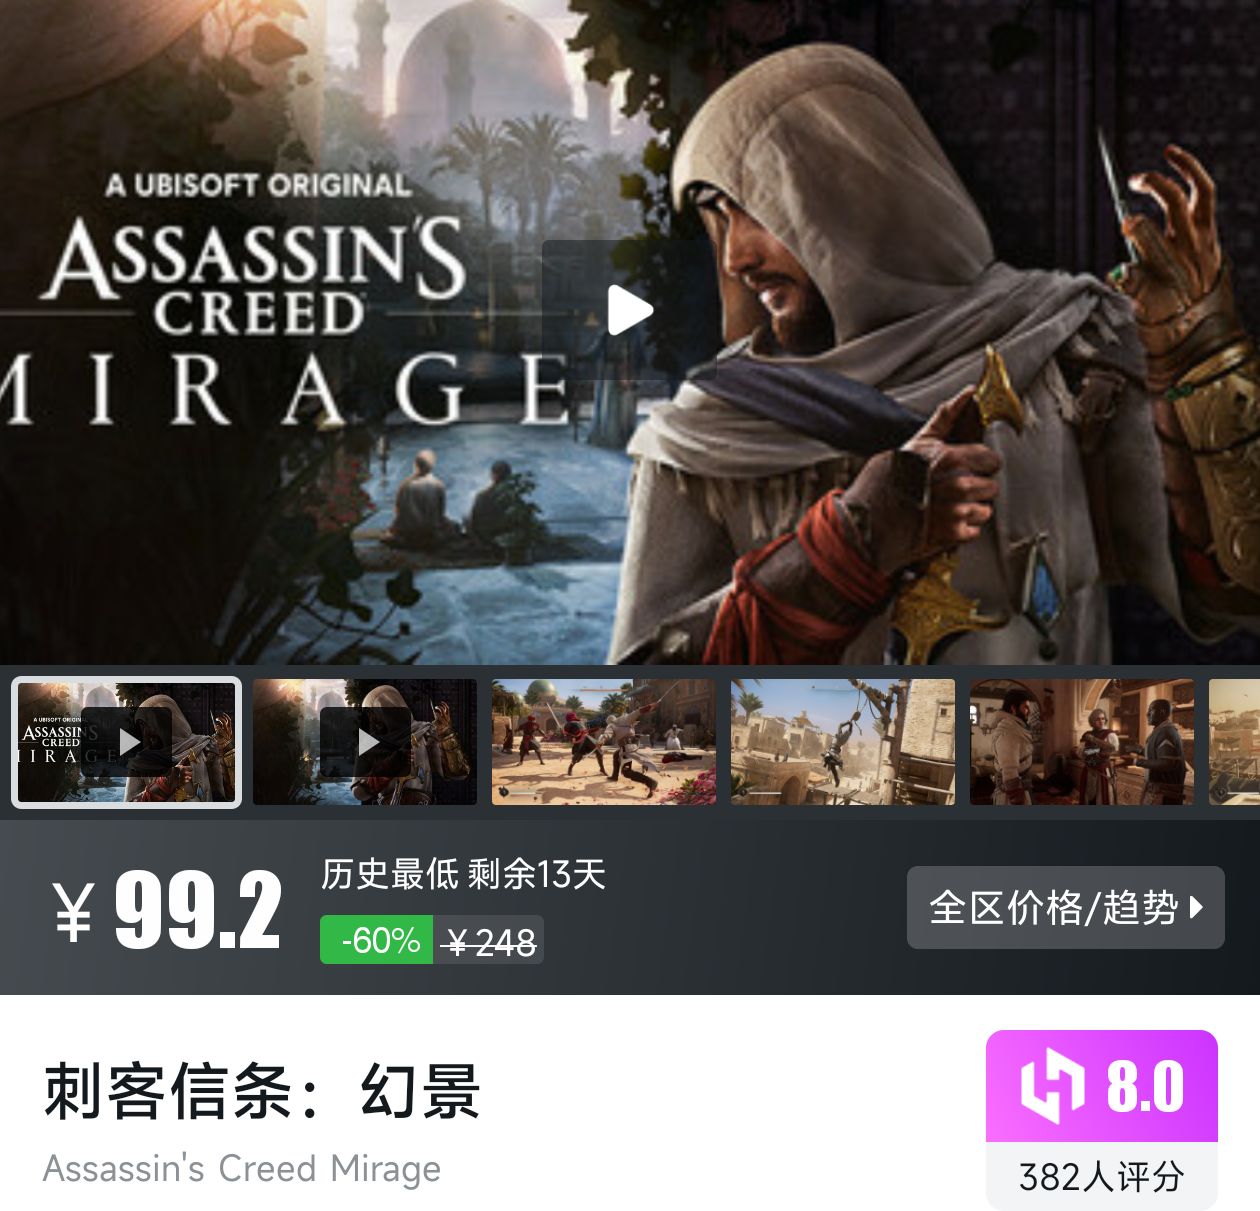Click the 历史最低 剩余13天 label

(x=463, y=874)
